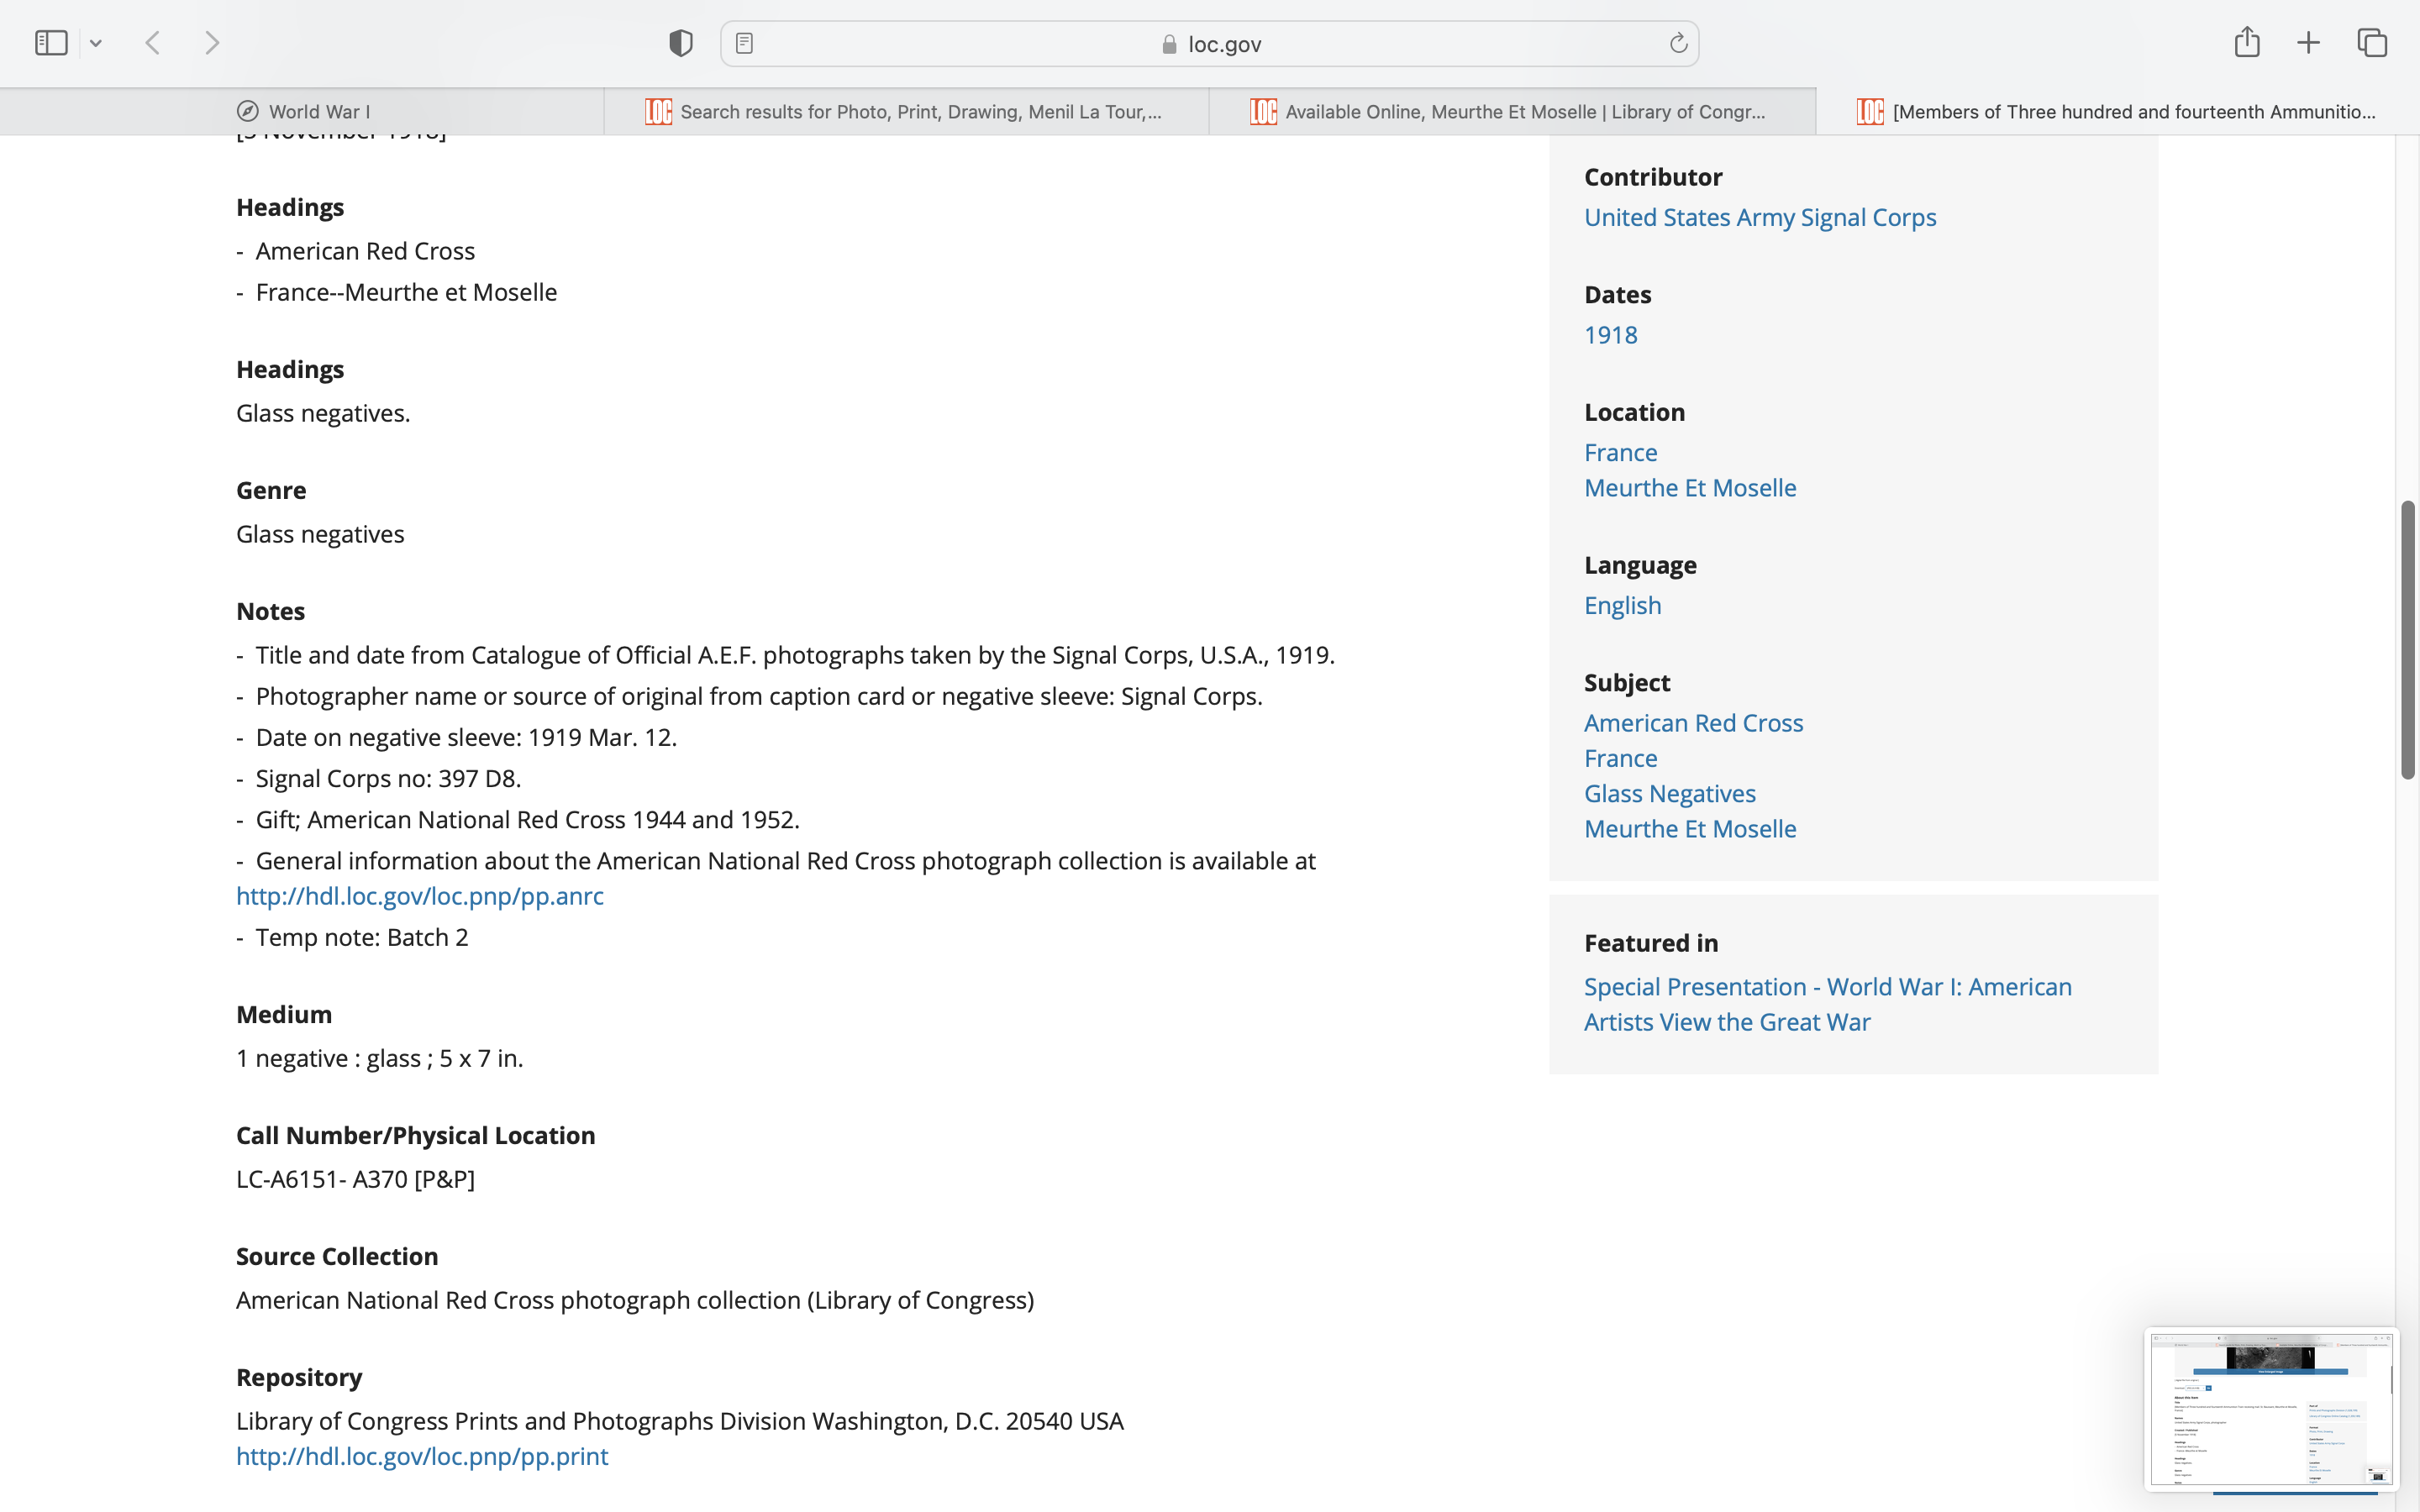
Task: Open the privacy report shield icon
Action: point(681,43)
